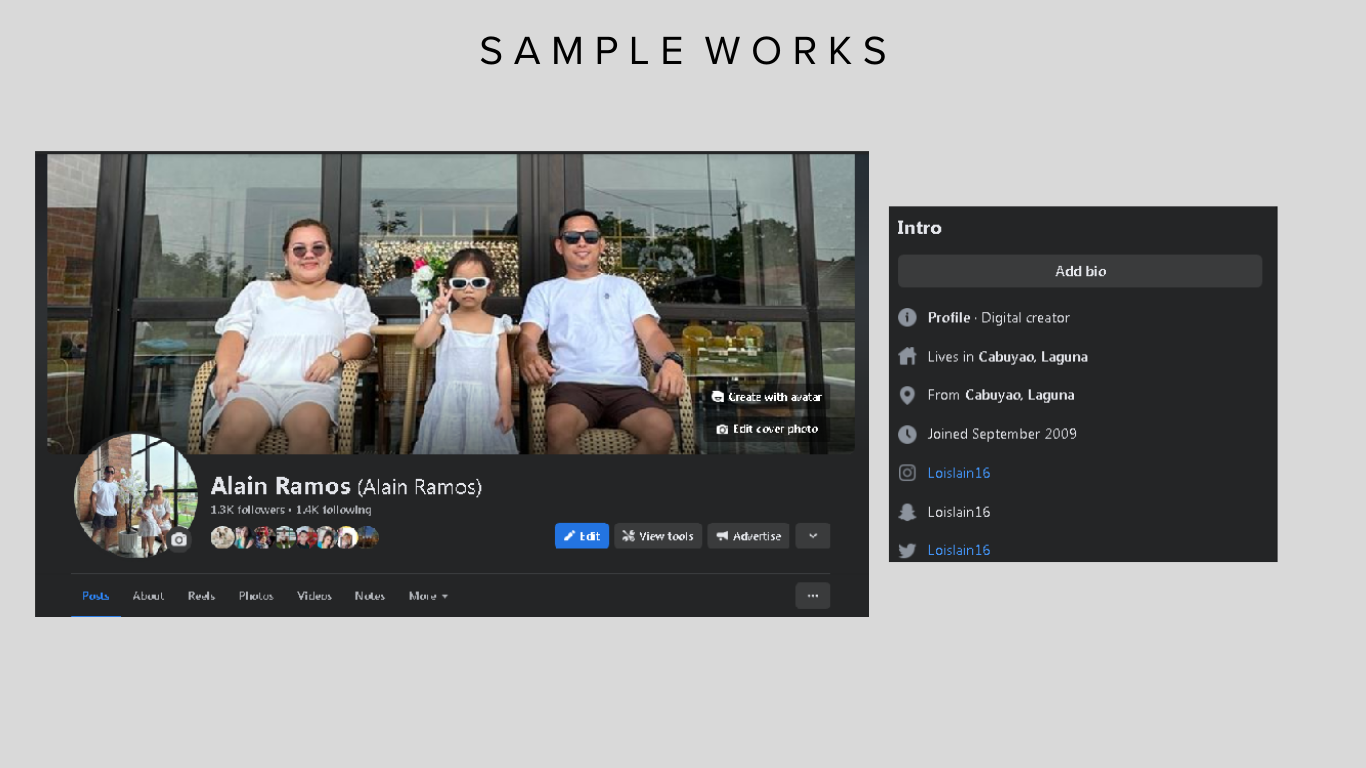Click the 1.3K followers count
The width and height of the screenshot is (1366, 768).
tap(247, 510)
